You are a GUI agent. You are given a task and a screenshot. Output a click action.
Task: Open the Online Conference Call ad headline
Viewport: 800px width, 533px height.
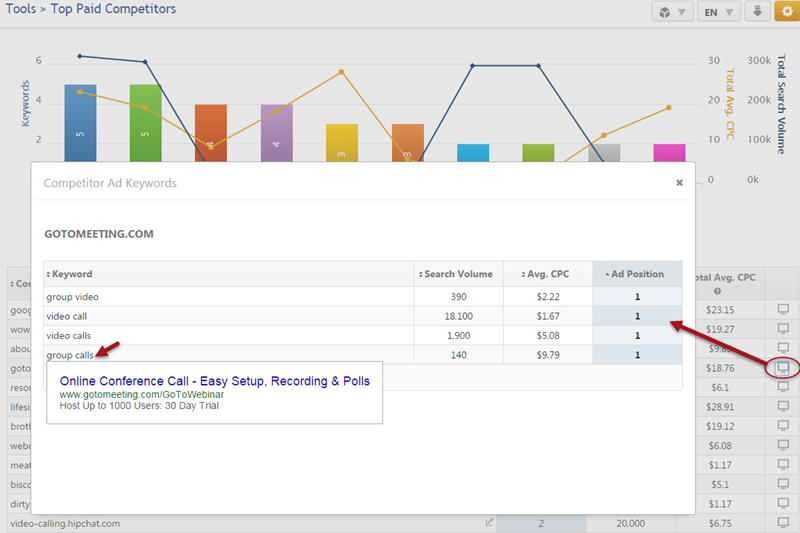(214, 381)
